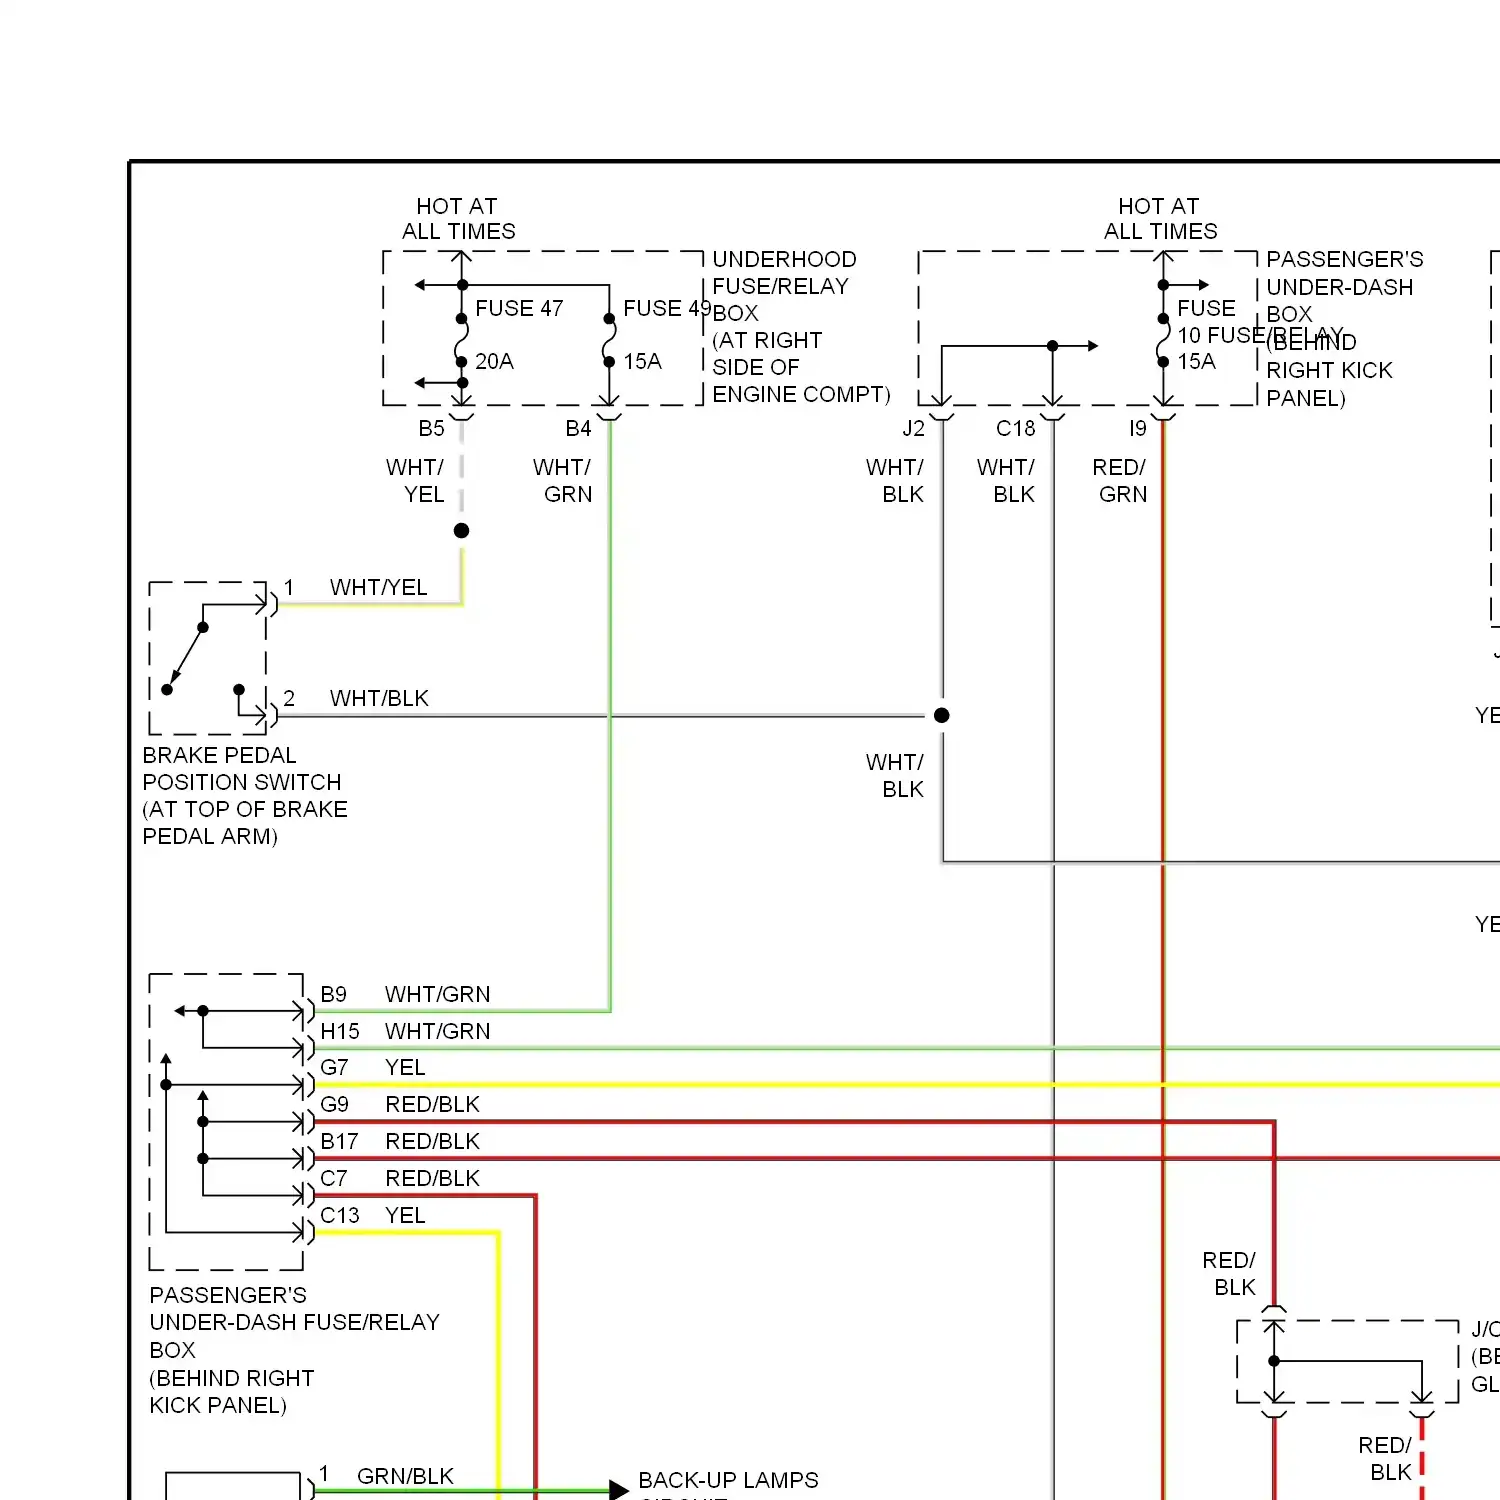1500x1500 pixels.
Task: Click the brake pedal switch symbol
Action: point(208,658)
